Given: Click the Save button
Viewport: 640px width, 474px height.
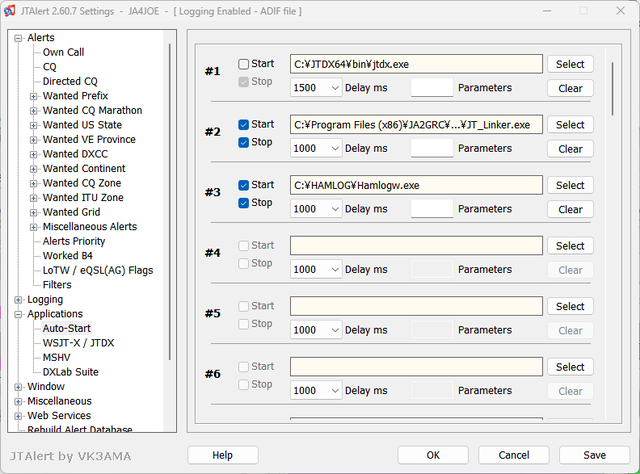Looking at the screenshot, I should pos(594,455).
